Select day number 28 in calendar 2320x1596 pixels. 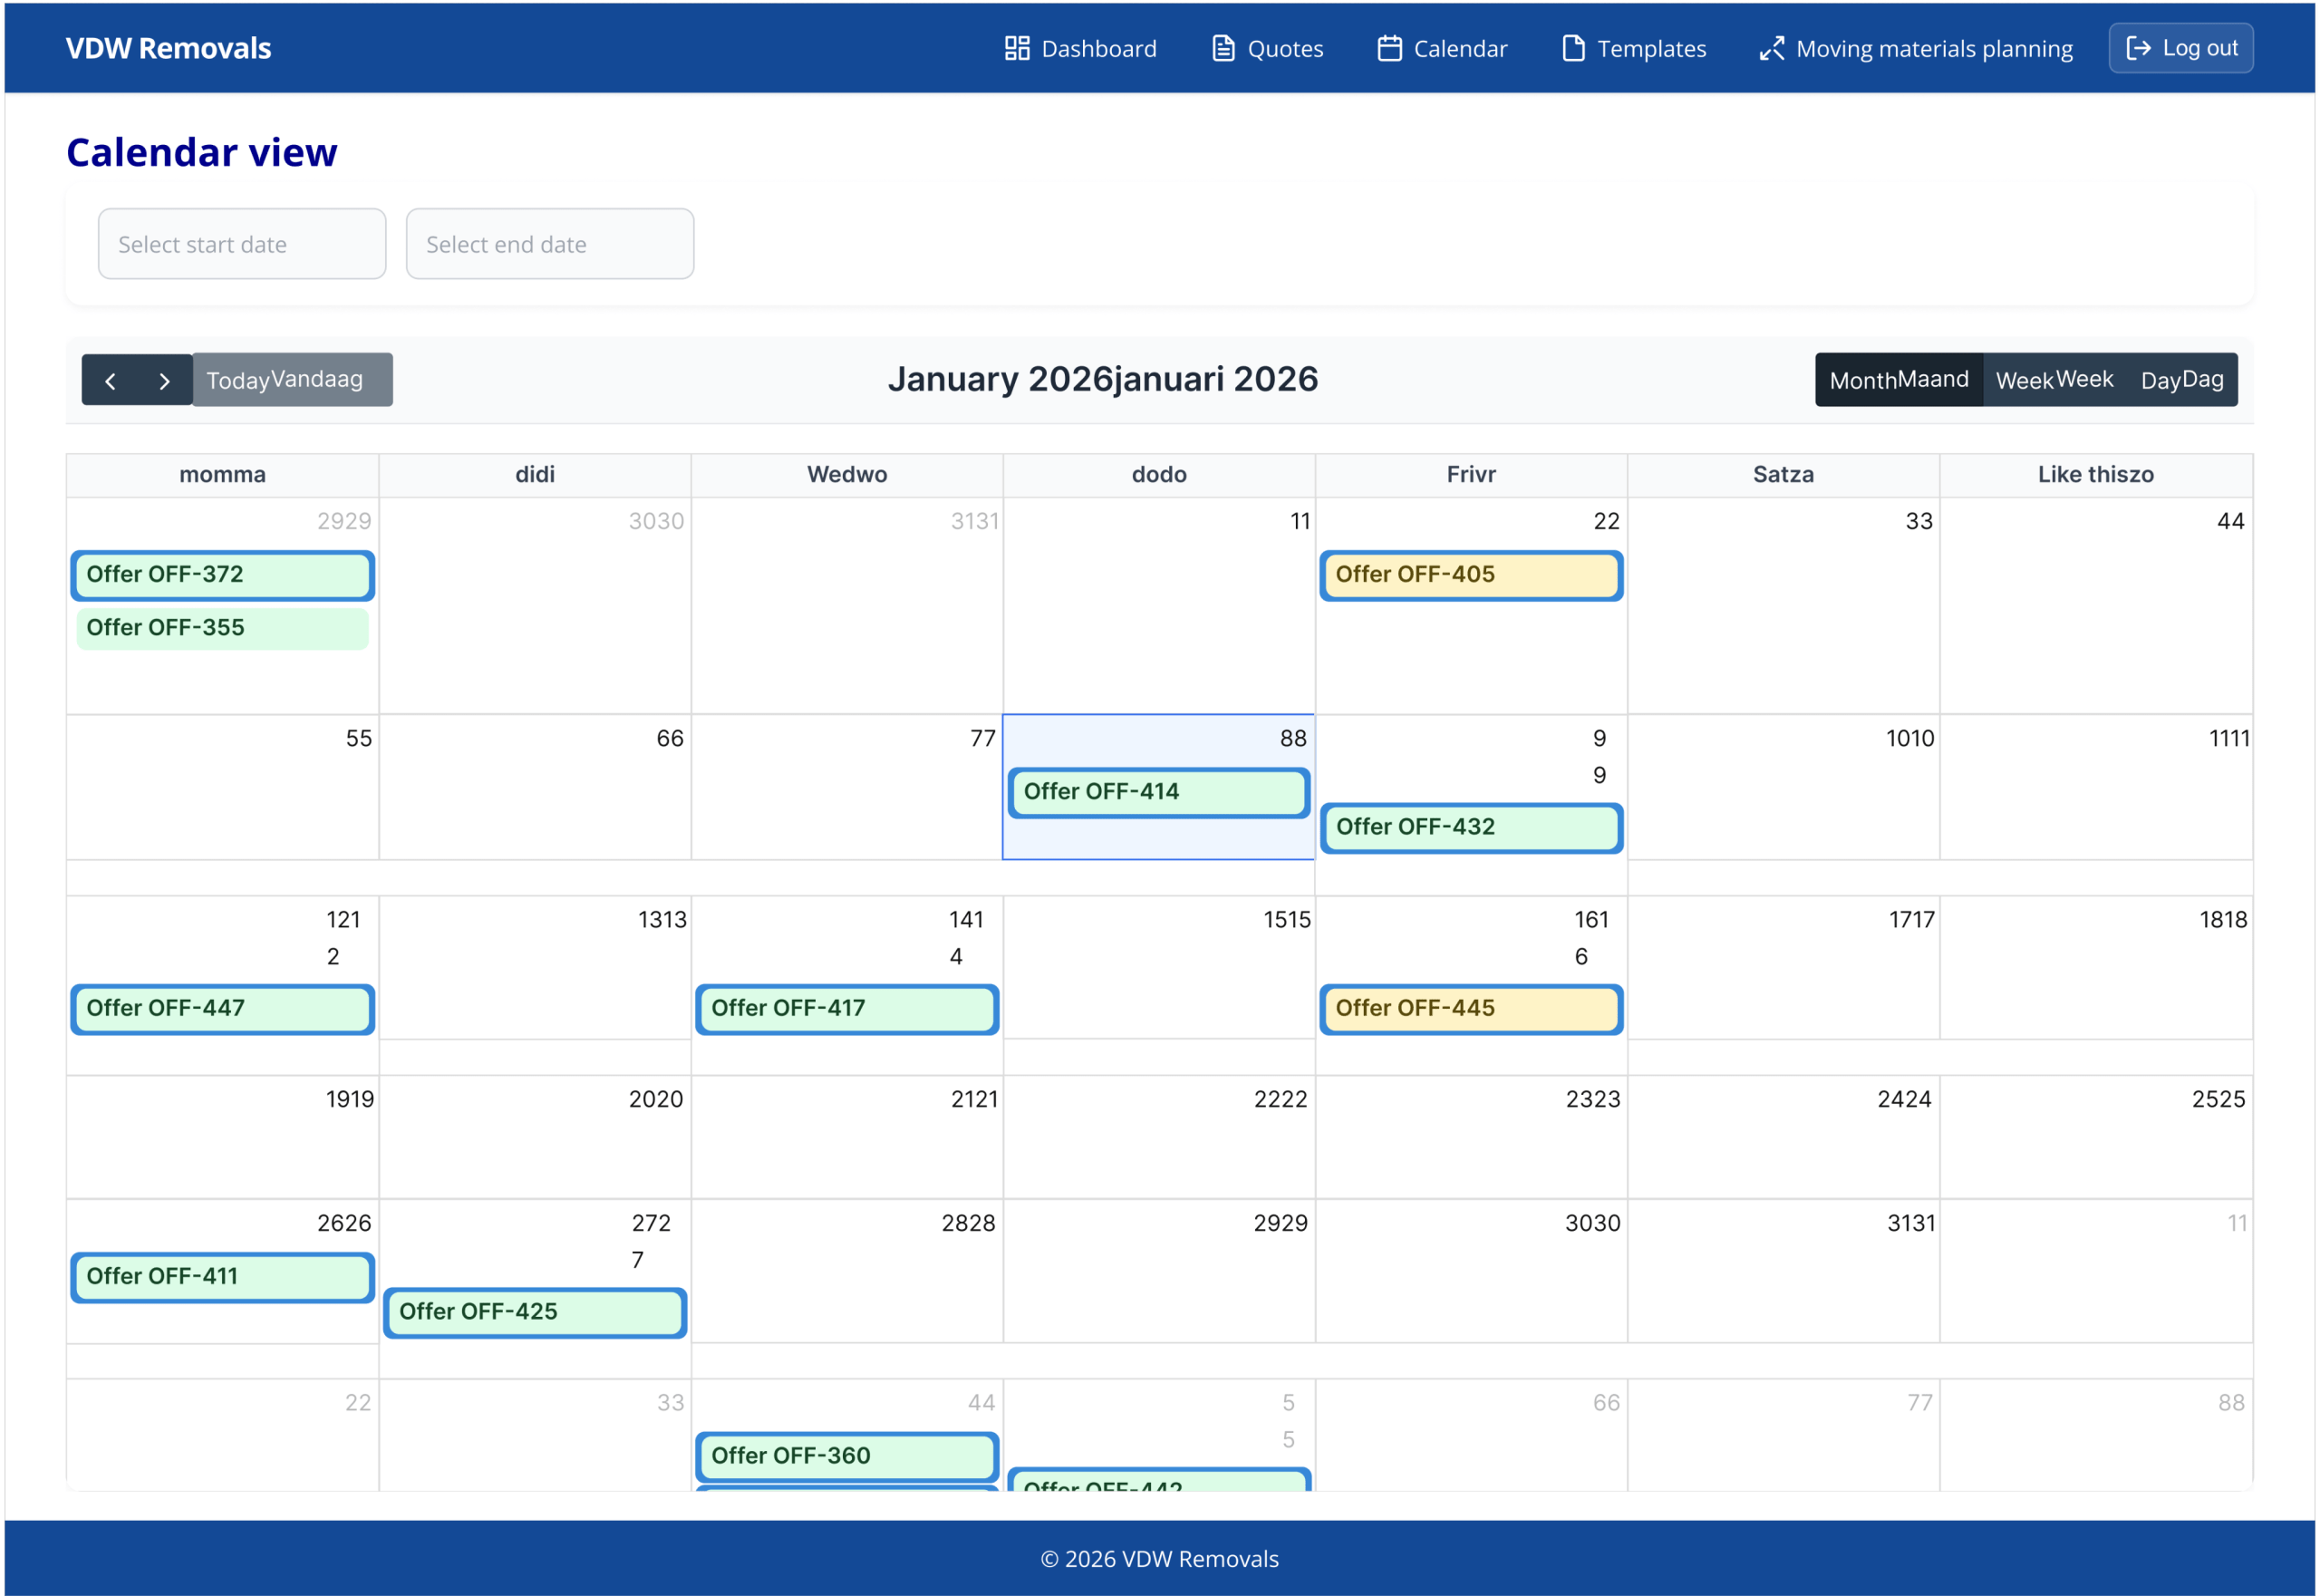click(x=968, y=1224)
